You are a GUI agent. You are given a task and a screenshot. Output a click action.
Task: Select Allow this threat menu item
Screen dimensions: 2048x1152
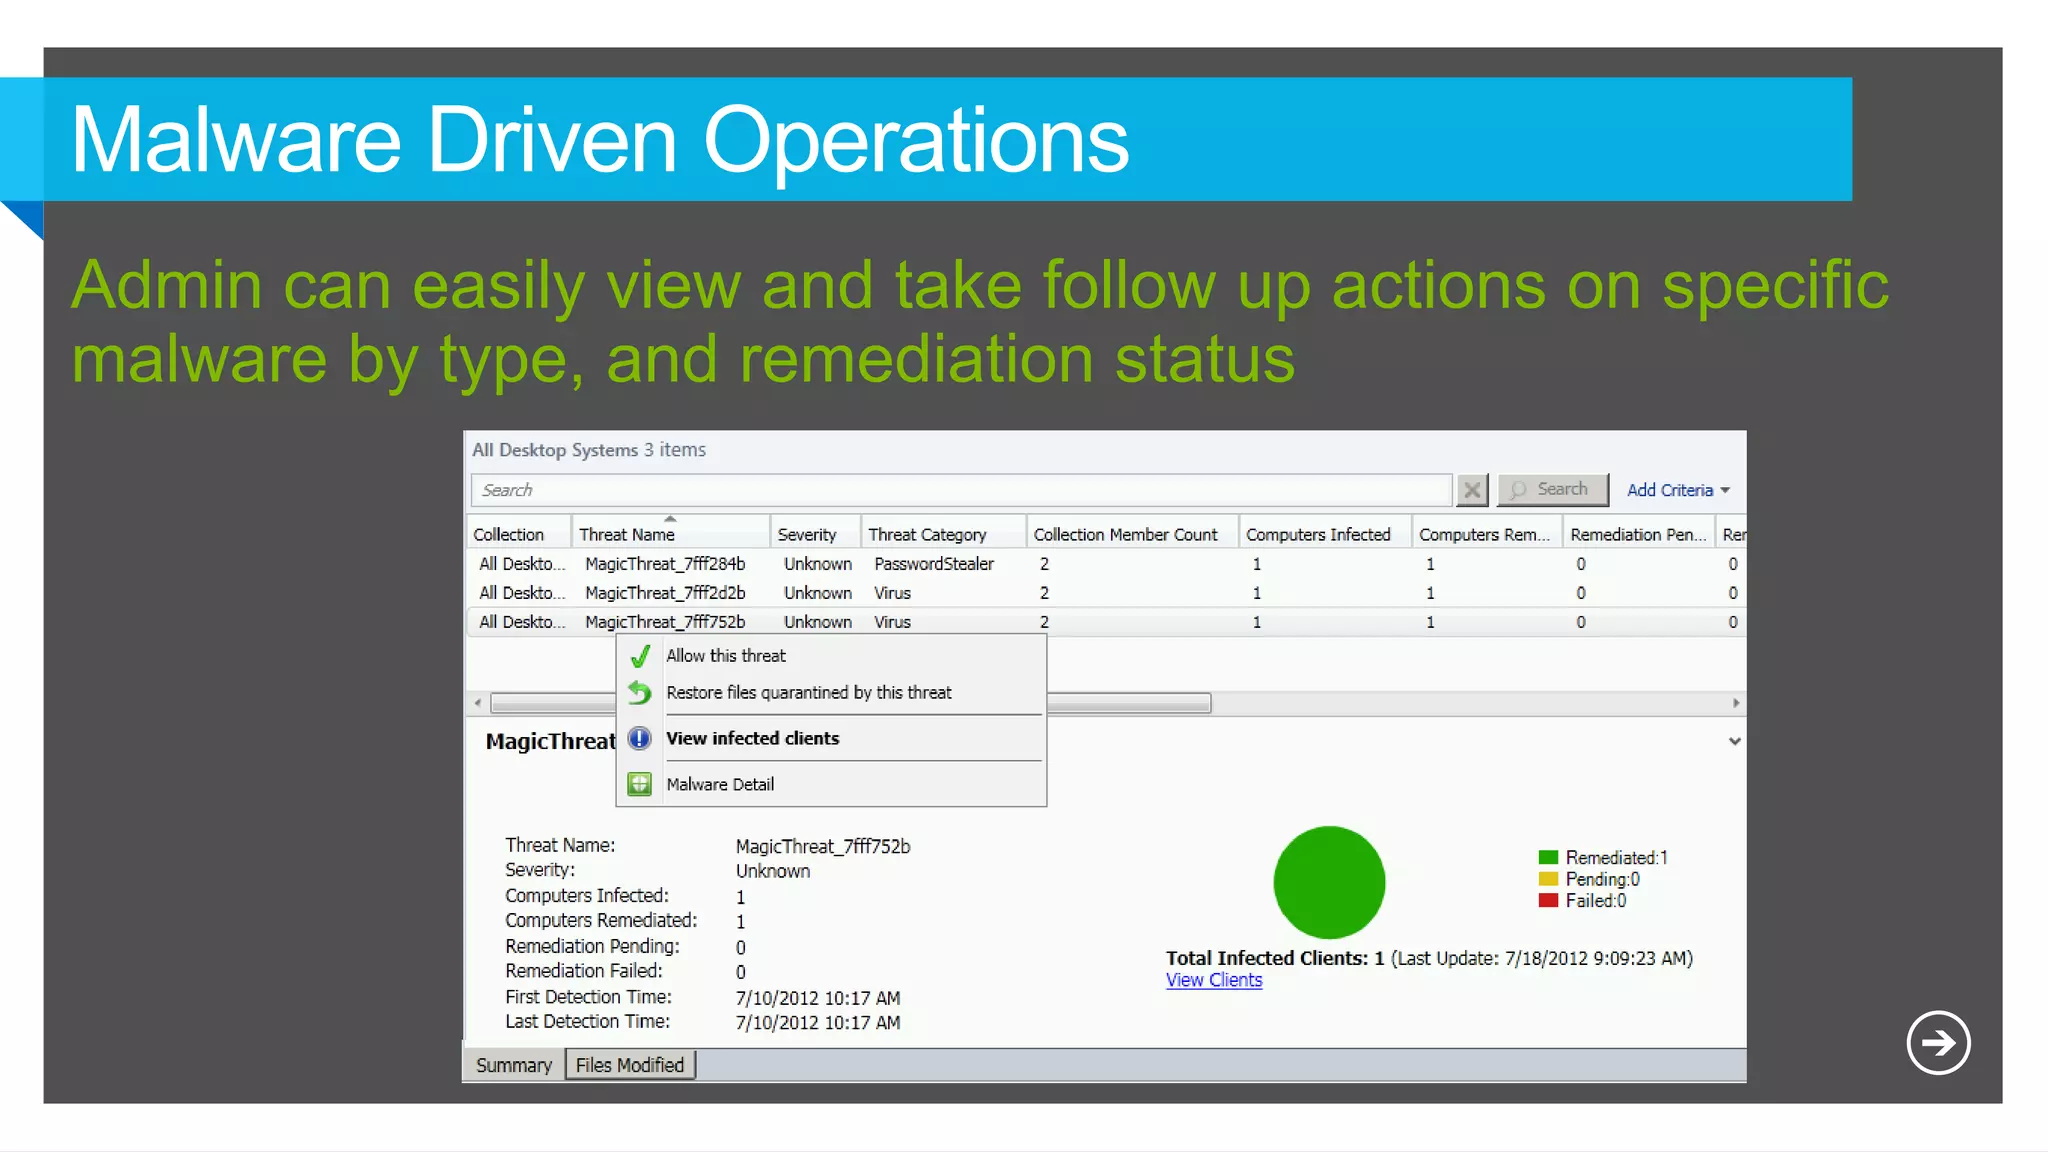coord(726,656)
